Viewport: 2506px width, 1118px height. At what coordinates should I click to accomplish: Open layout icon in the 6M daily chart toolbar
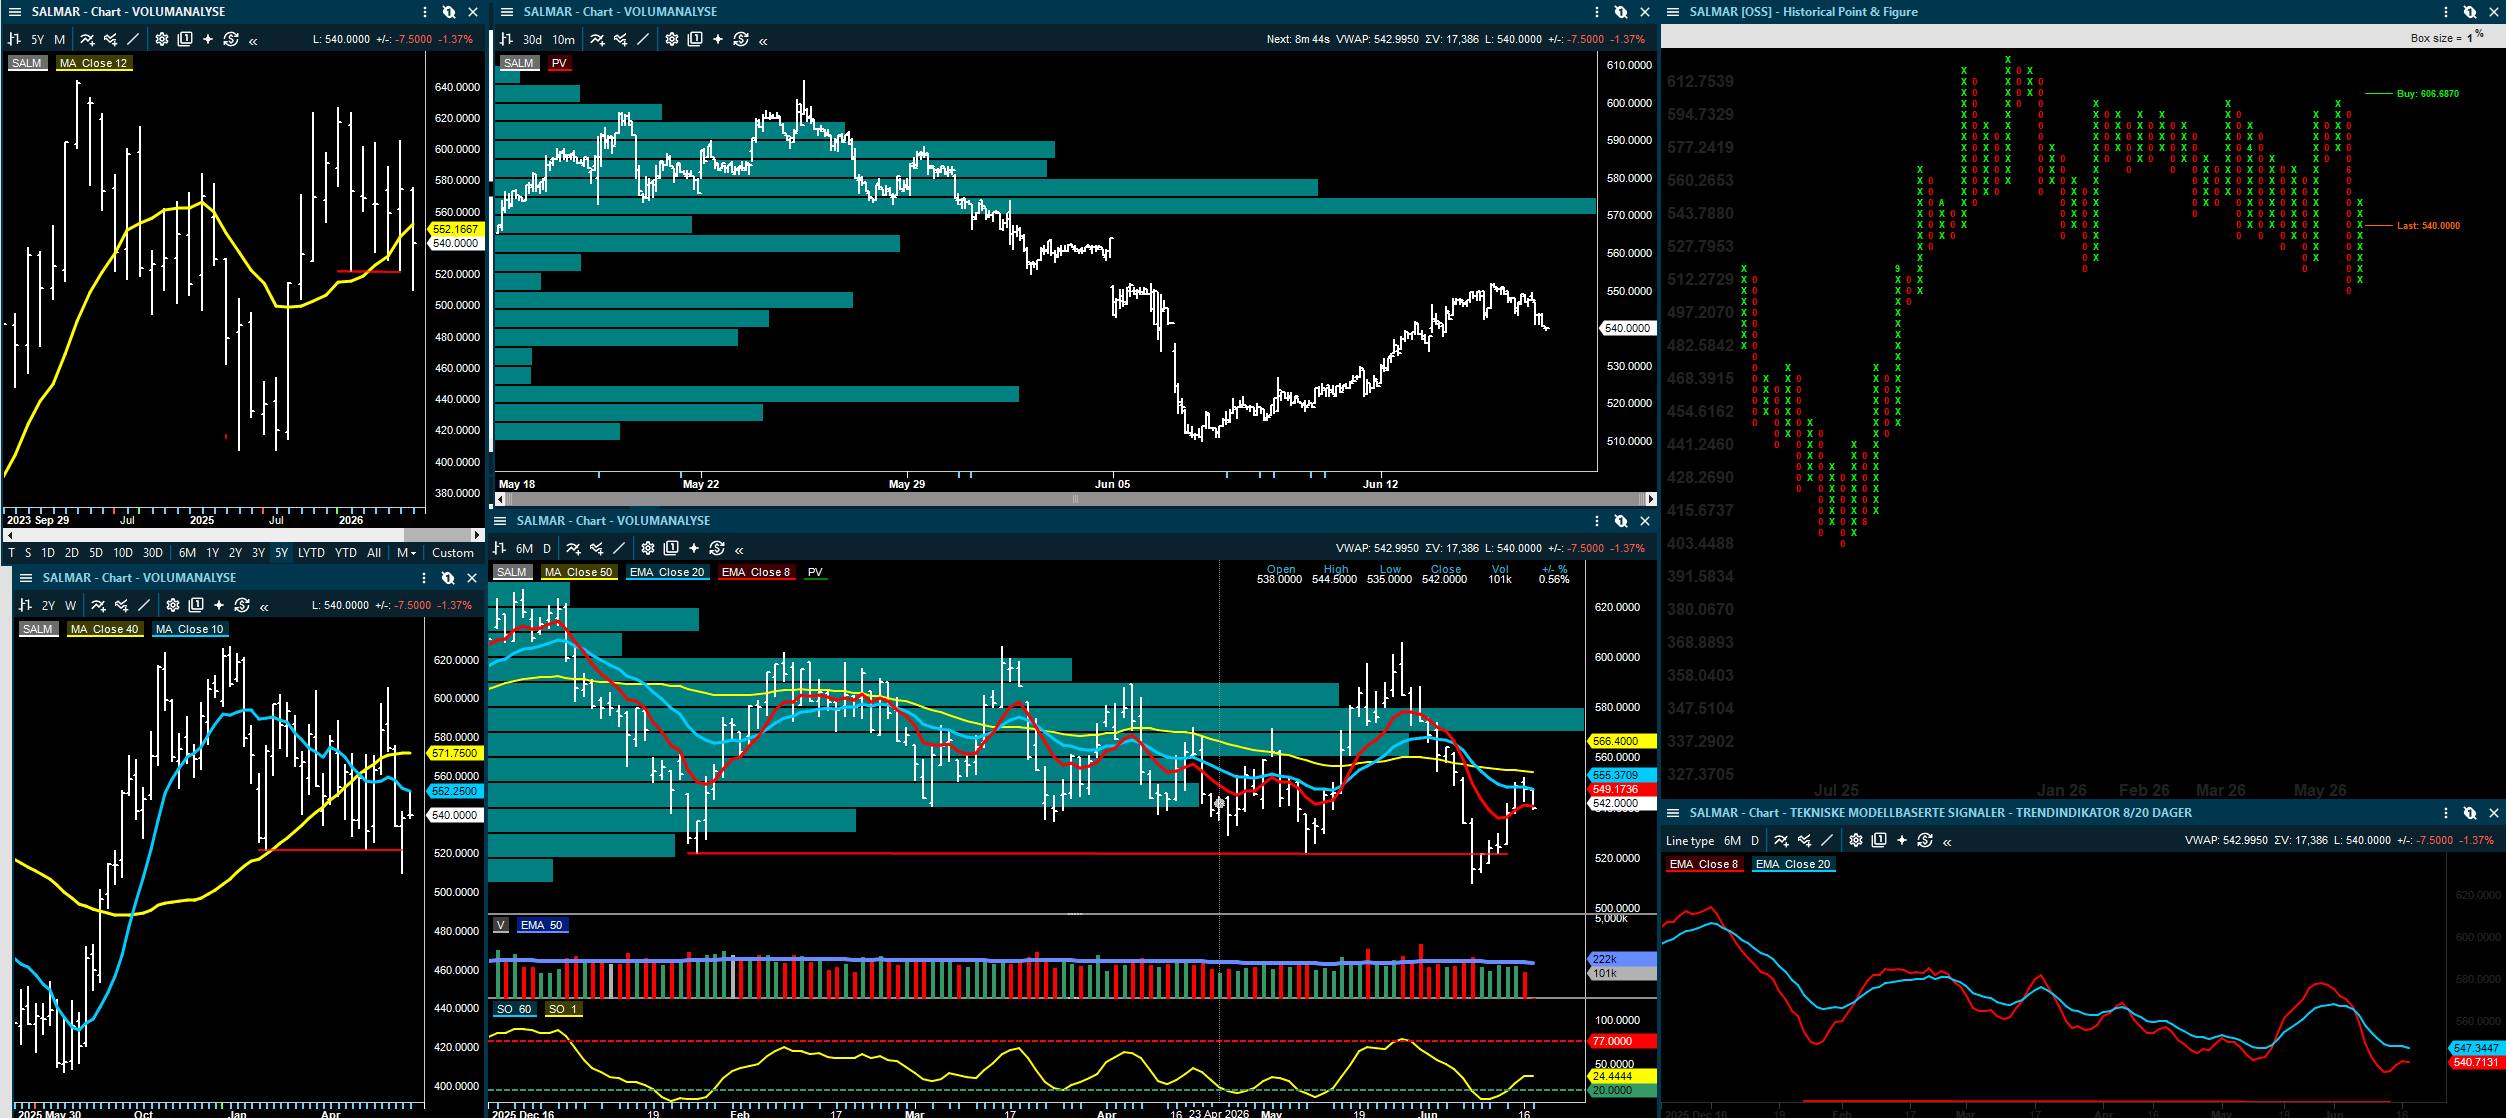coord(671,549)
